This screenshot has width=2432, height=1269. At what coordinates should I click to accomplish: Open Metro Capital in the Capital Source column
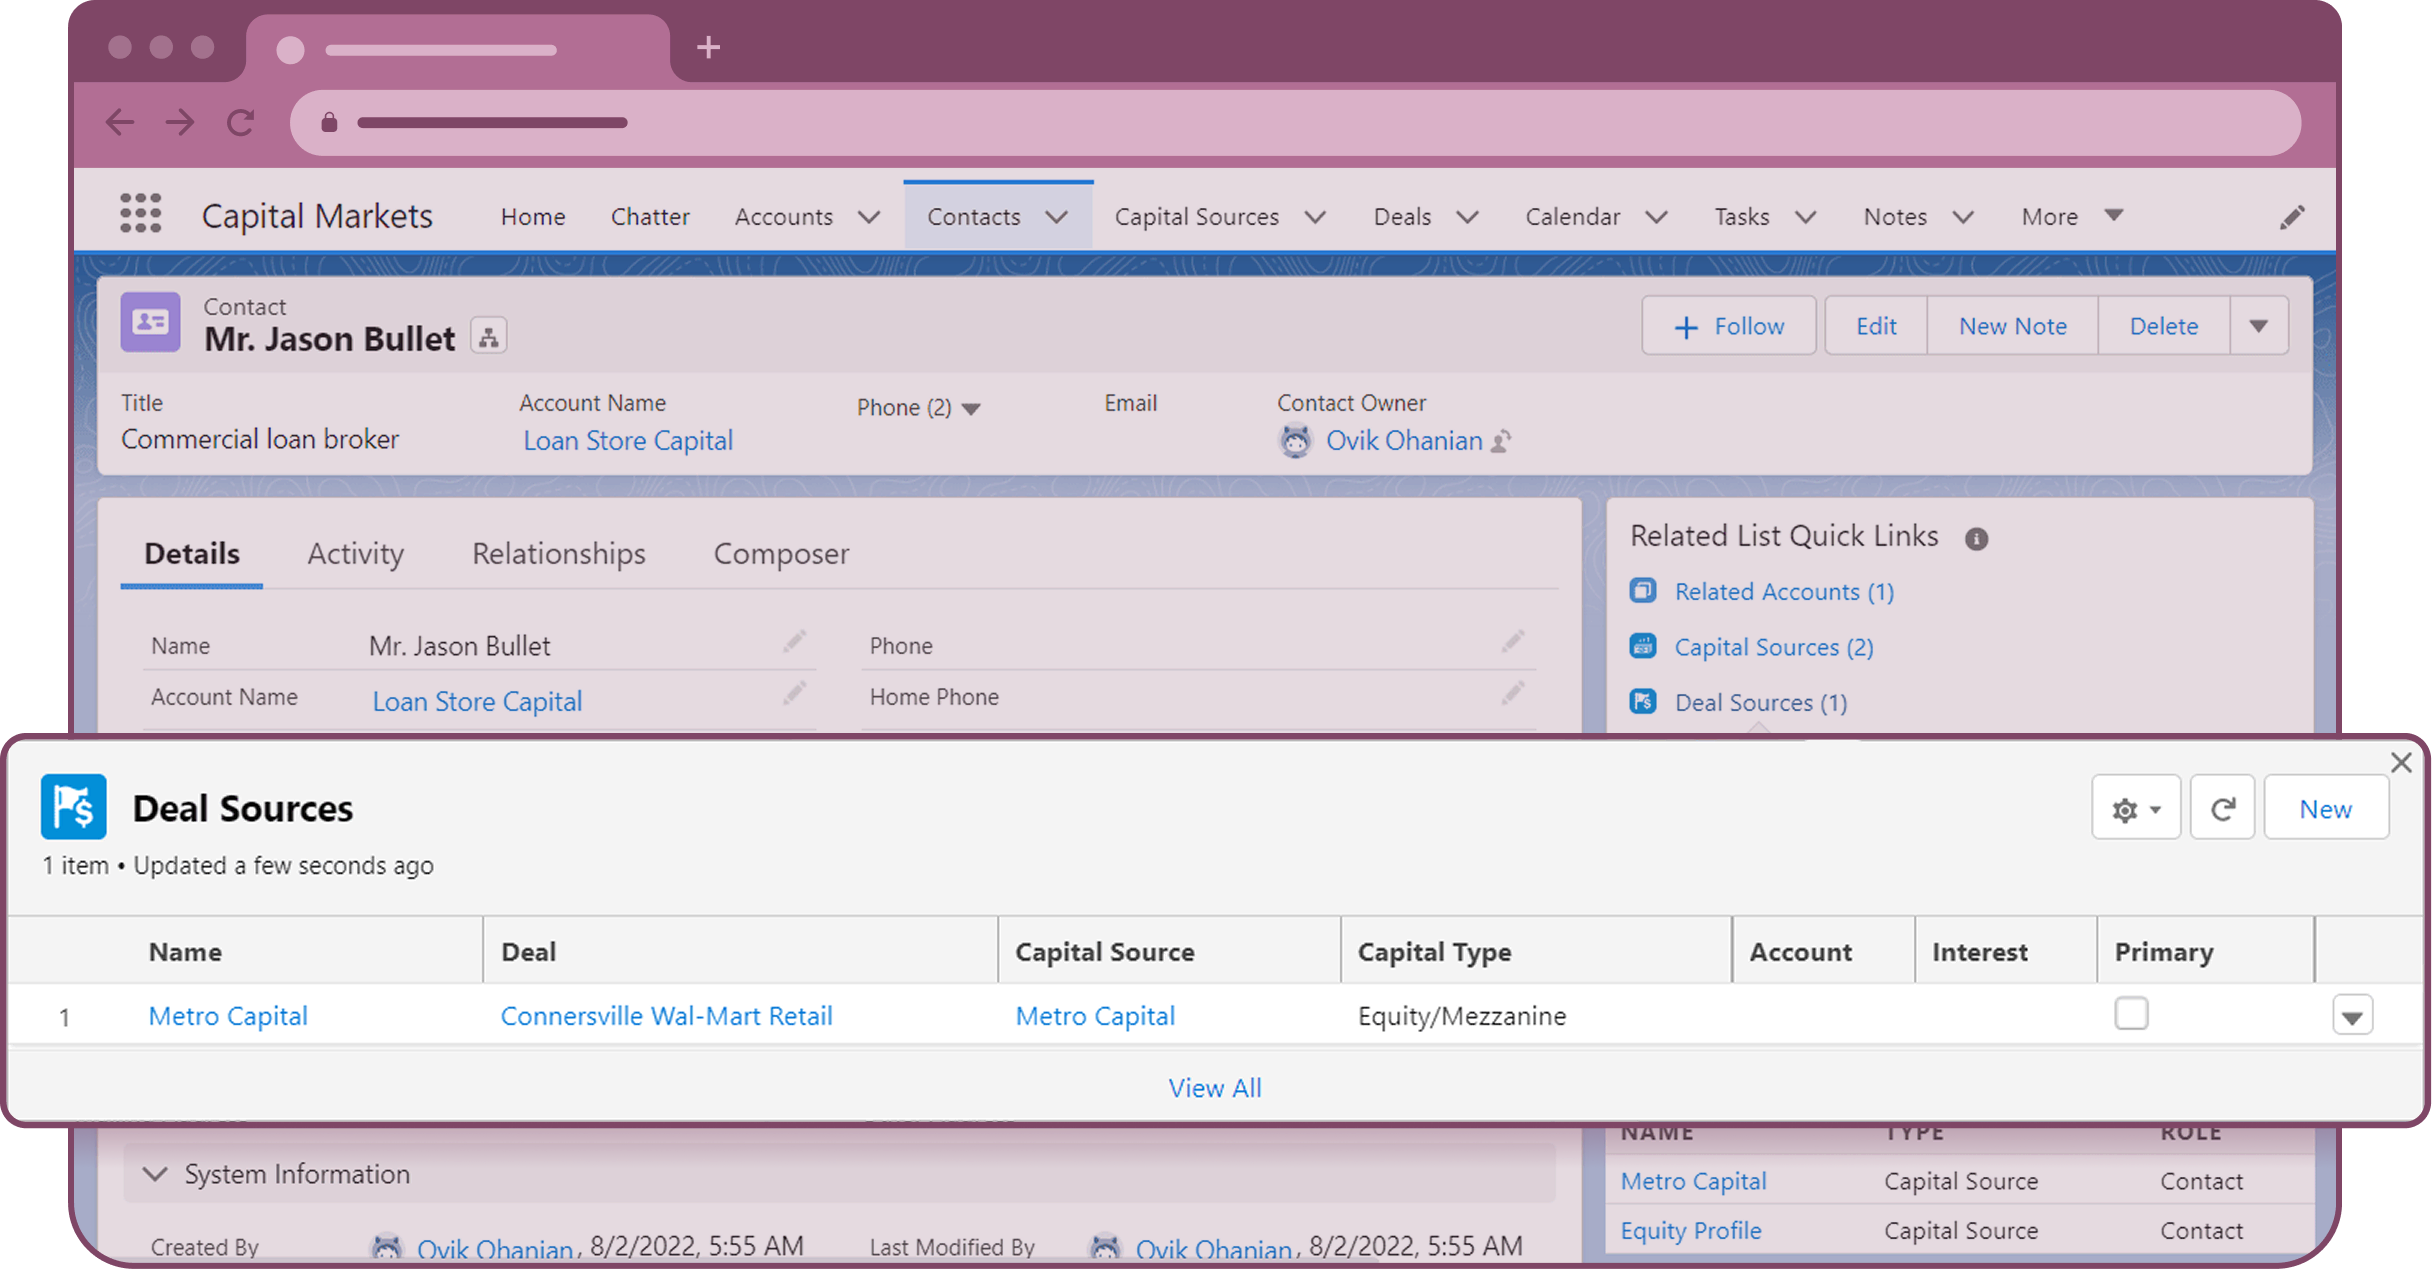point(1095,1016)
